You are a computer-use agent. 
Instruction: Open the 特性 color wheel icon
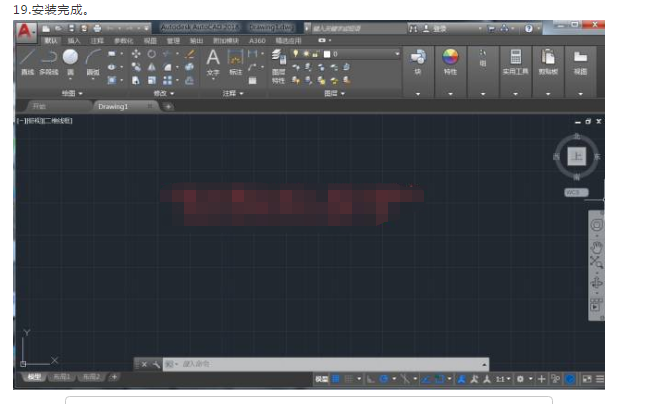(450, 57)
